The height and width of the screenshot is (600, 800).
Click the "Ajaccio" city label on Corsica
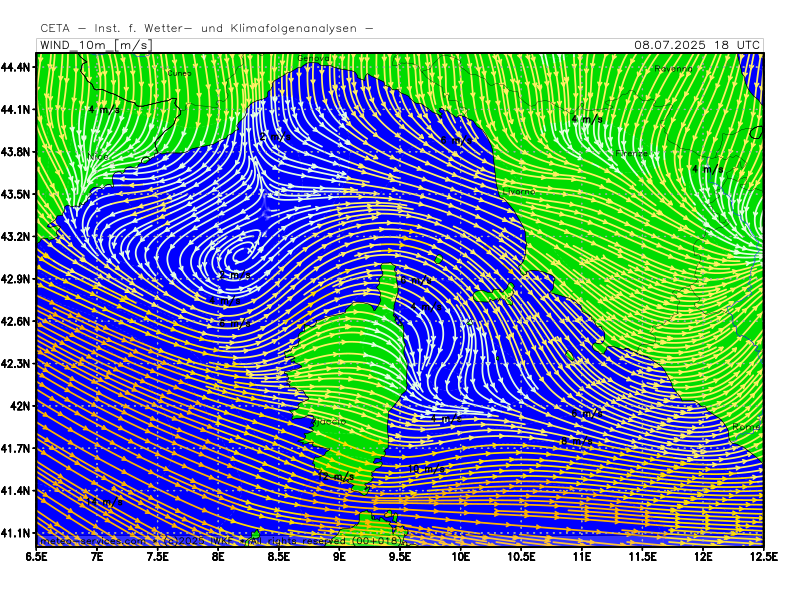[x=329, y=421]
